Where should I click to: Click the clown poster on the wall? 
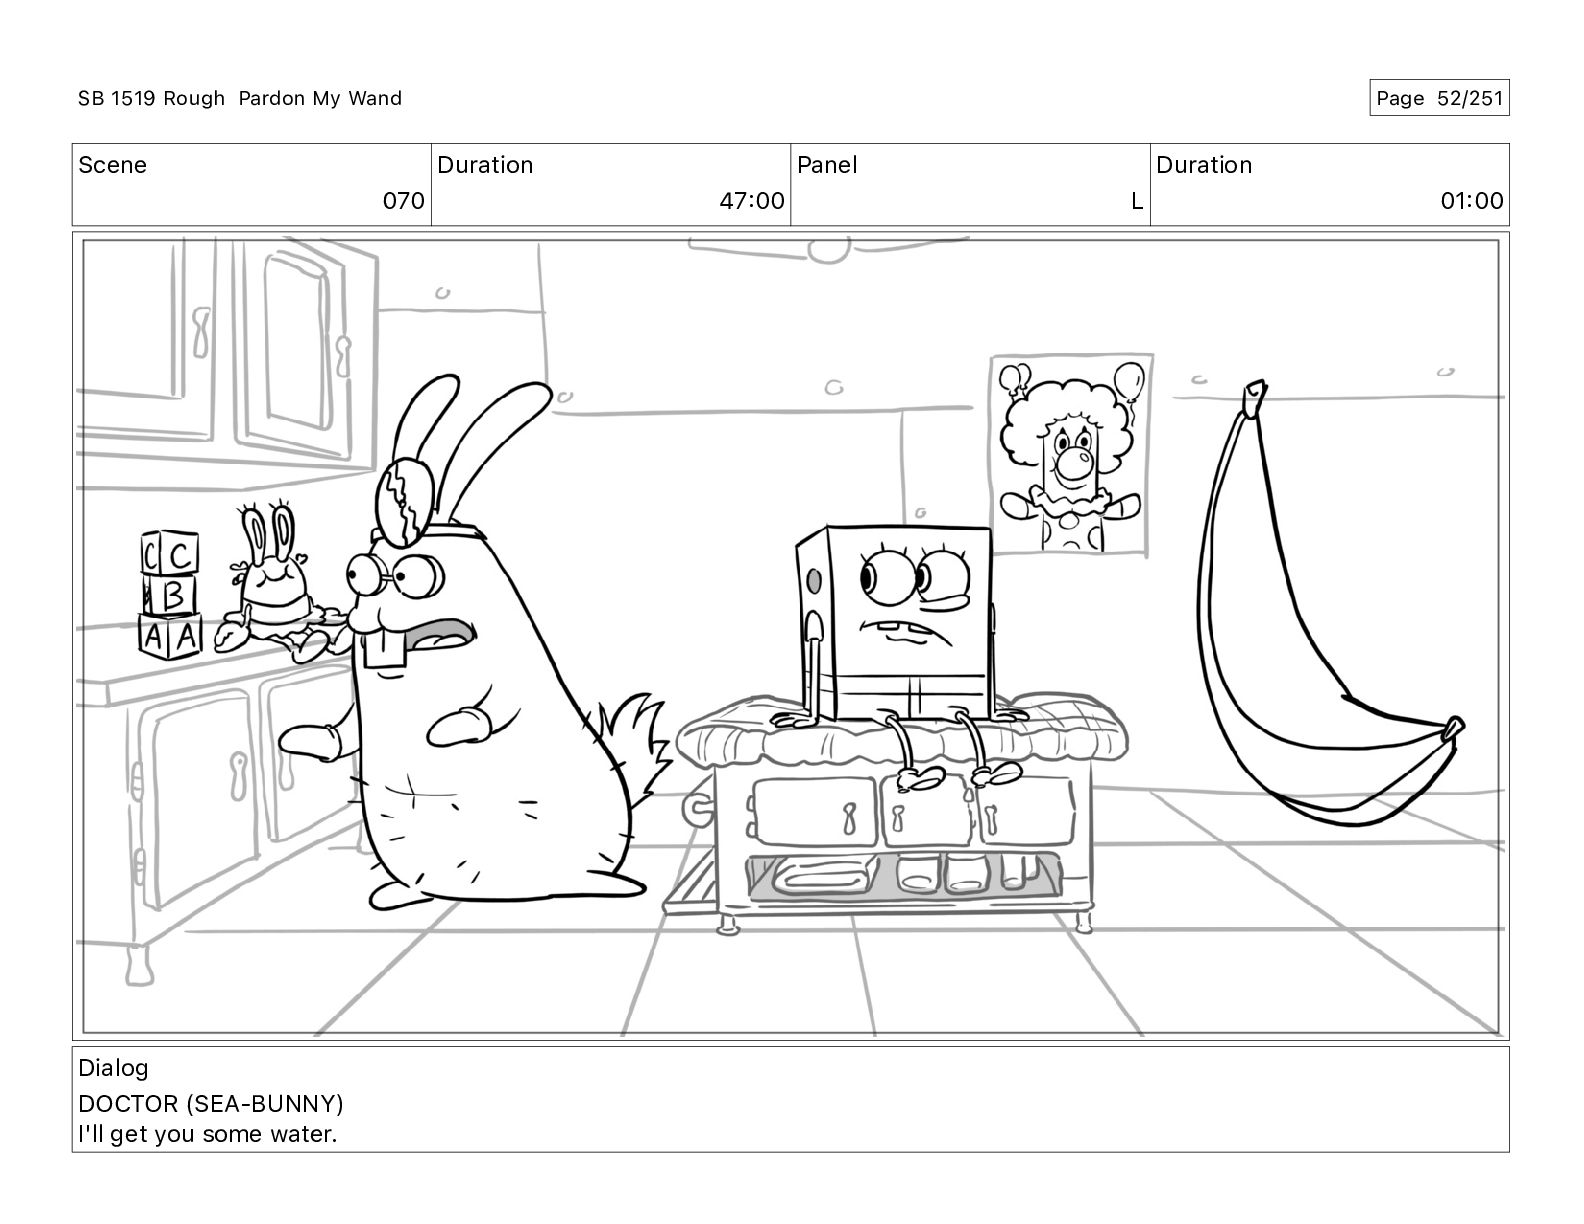(1072, 454)
